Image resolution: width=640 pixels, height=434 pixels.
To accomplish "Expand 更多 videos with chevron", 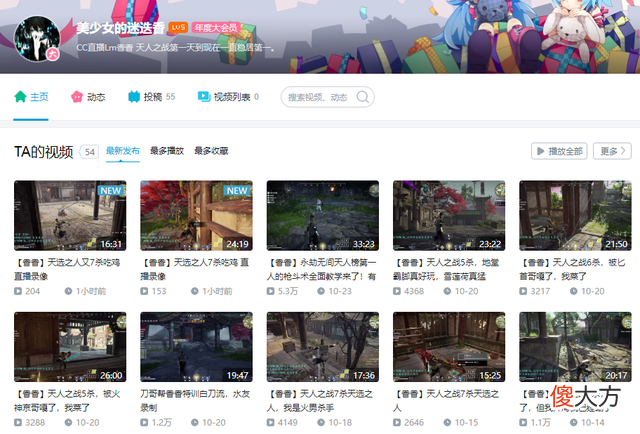I will 612,151.
